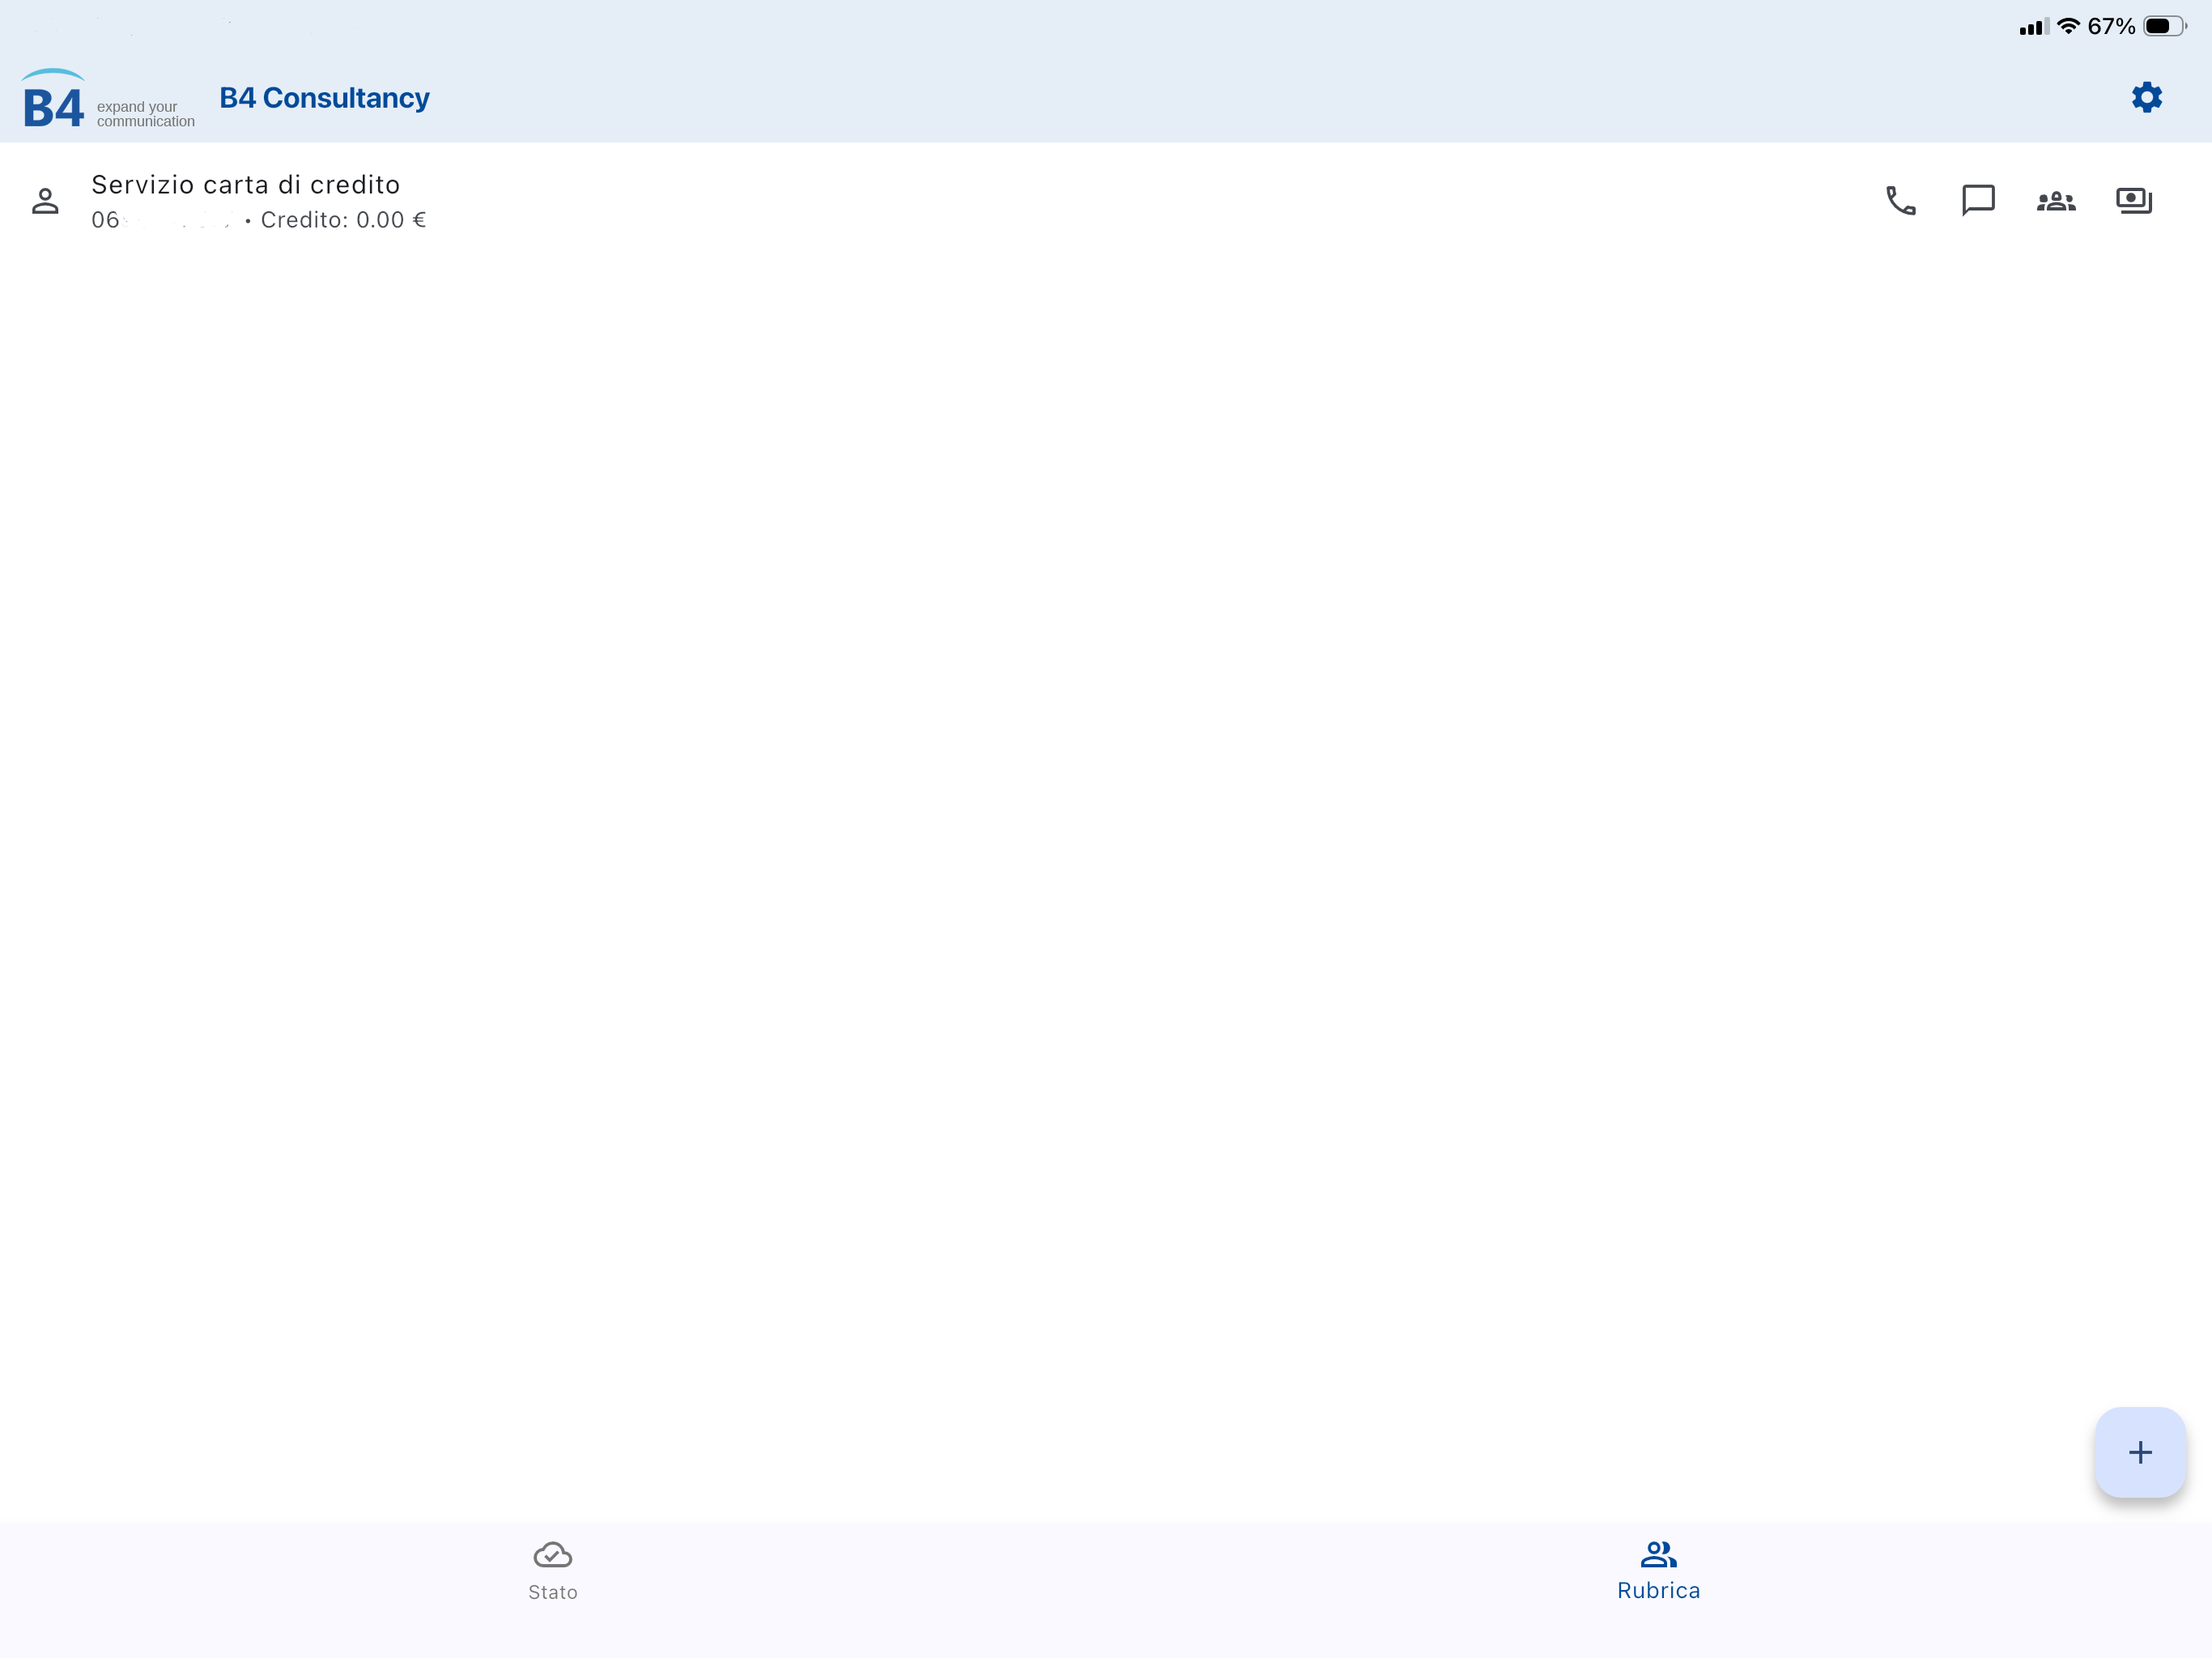Image resolution: width=2212 pixels, height=1658 pixels.
Task: Call Servizio carta di credito contact
Action: [1900, 200]
